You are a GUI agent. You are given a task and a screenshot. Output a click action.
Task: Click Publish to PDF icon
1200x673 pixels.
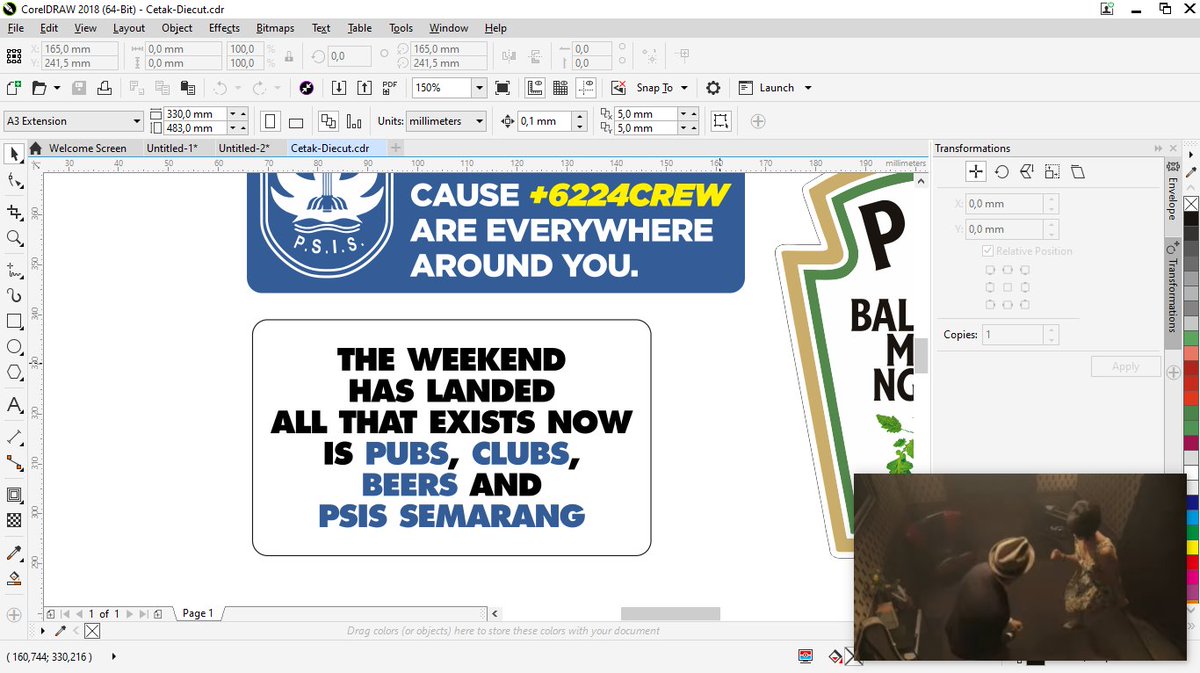[x=389, y=88]
